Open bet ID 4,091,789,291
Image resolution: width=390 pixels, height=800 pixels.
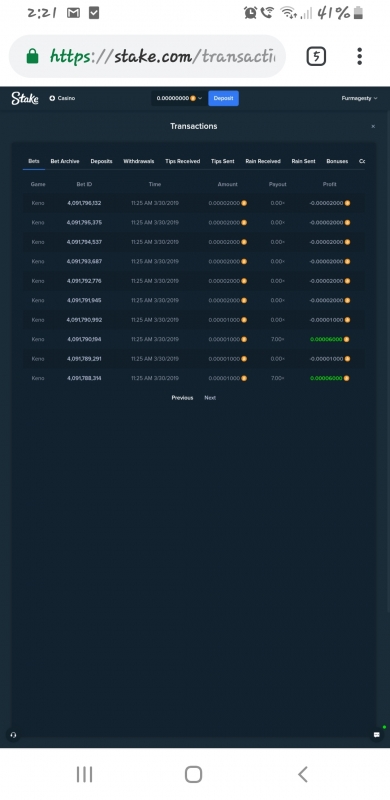[84, 359]
